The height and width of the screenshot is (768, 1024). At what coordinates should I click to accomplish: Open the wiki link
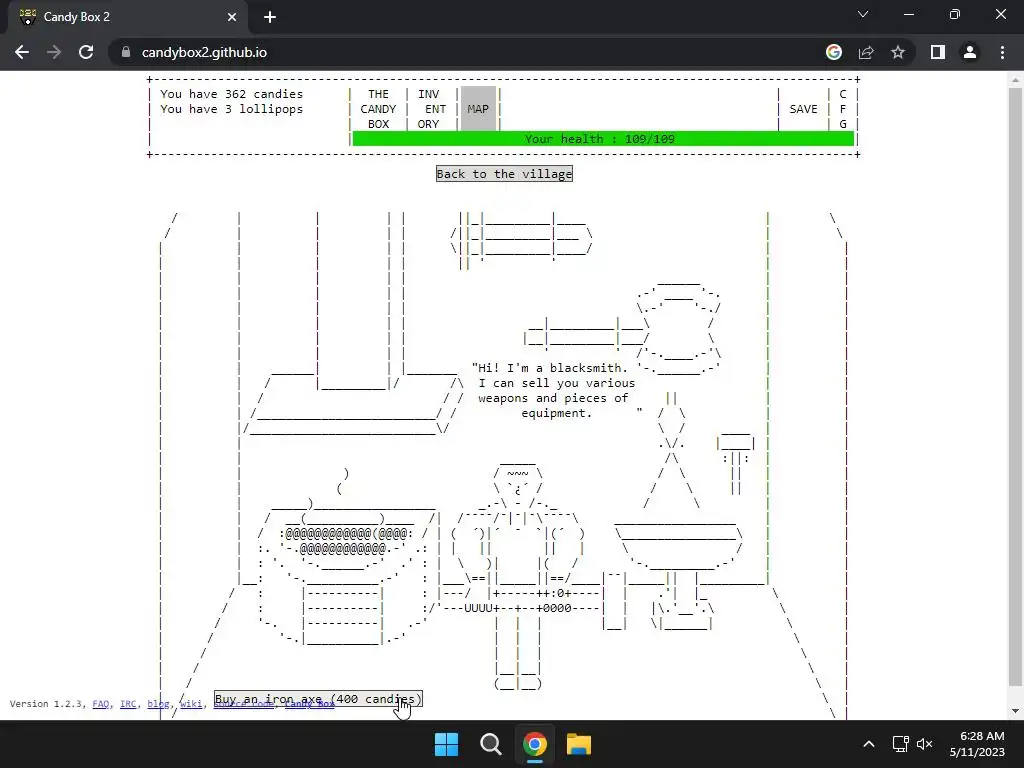coord(191,703)
